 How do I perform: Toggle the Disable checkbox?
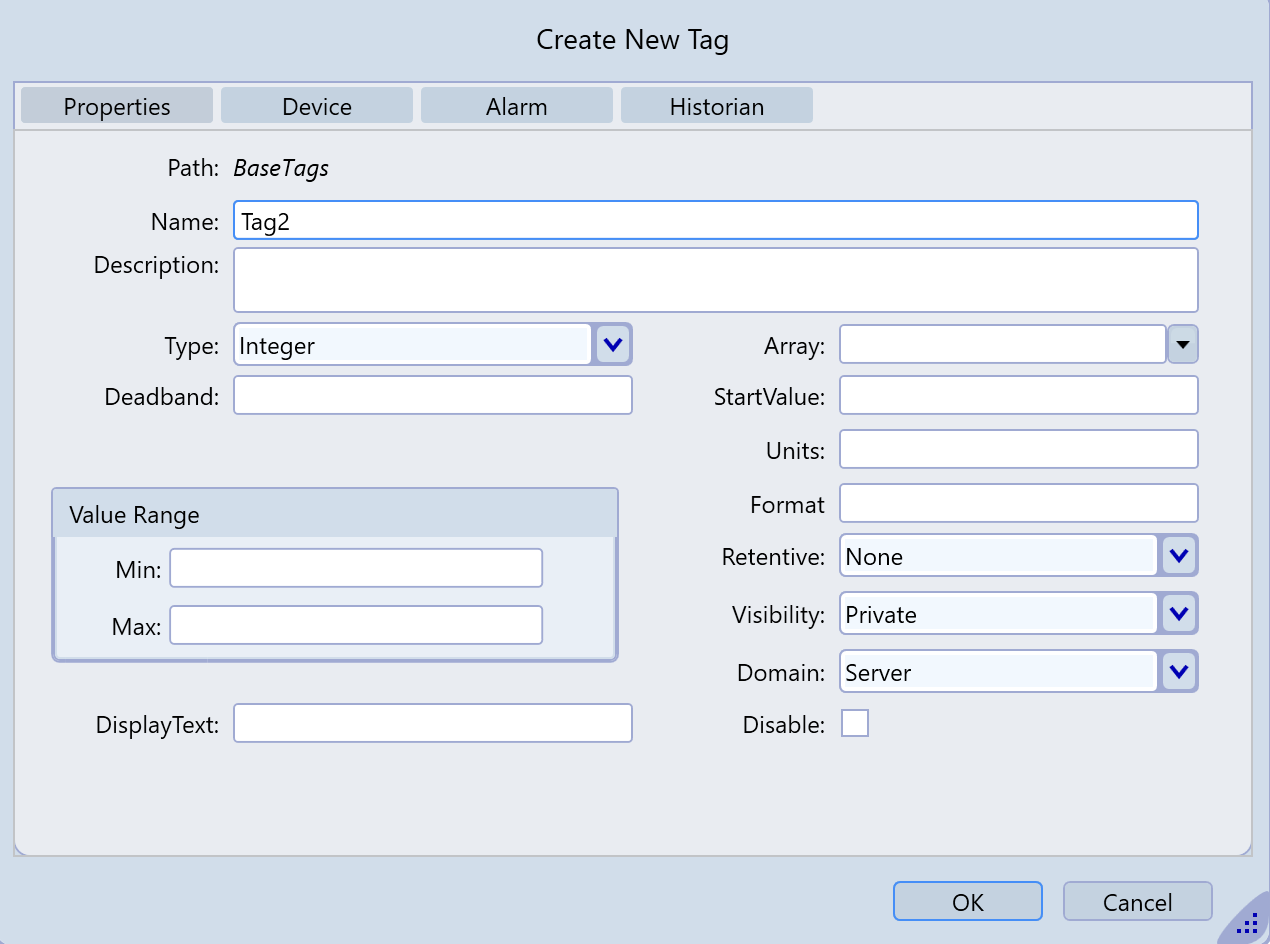[855, 723]
